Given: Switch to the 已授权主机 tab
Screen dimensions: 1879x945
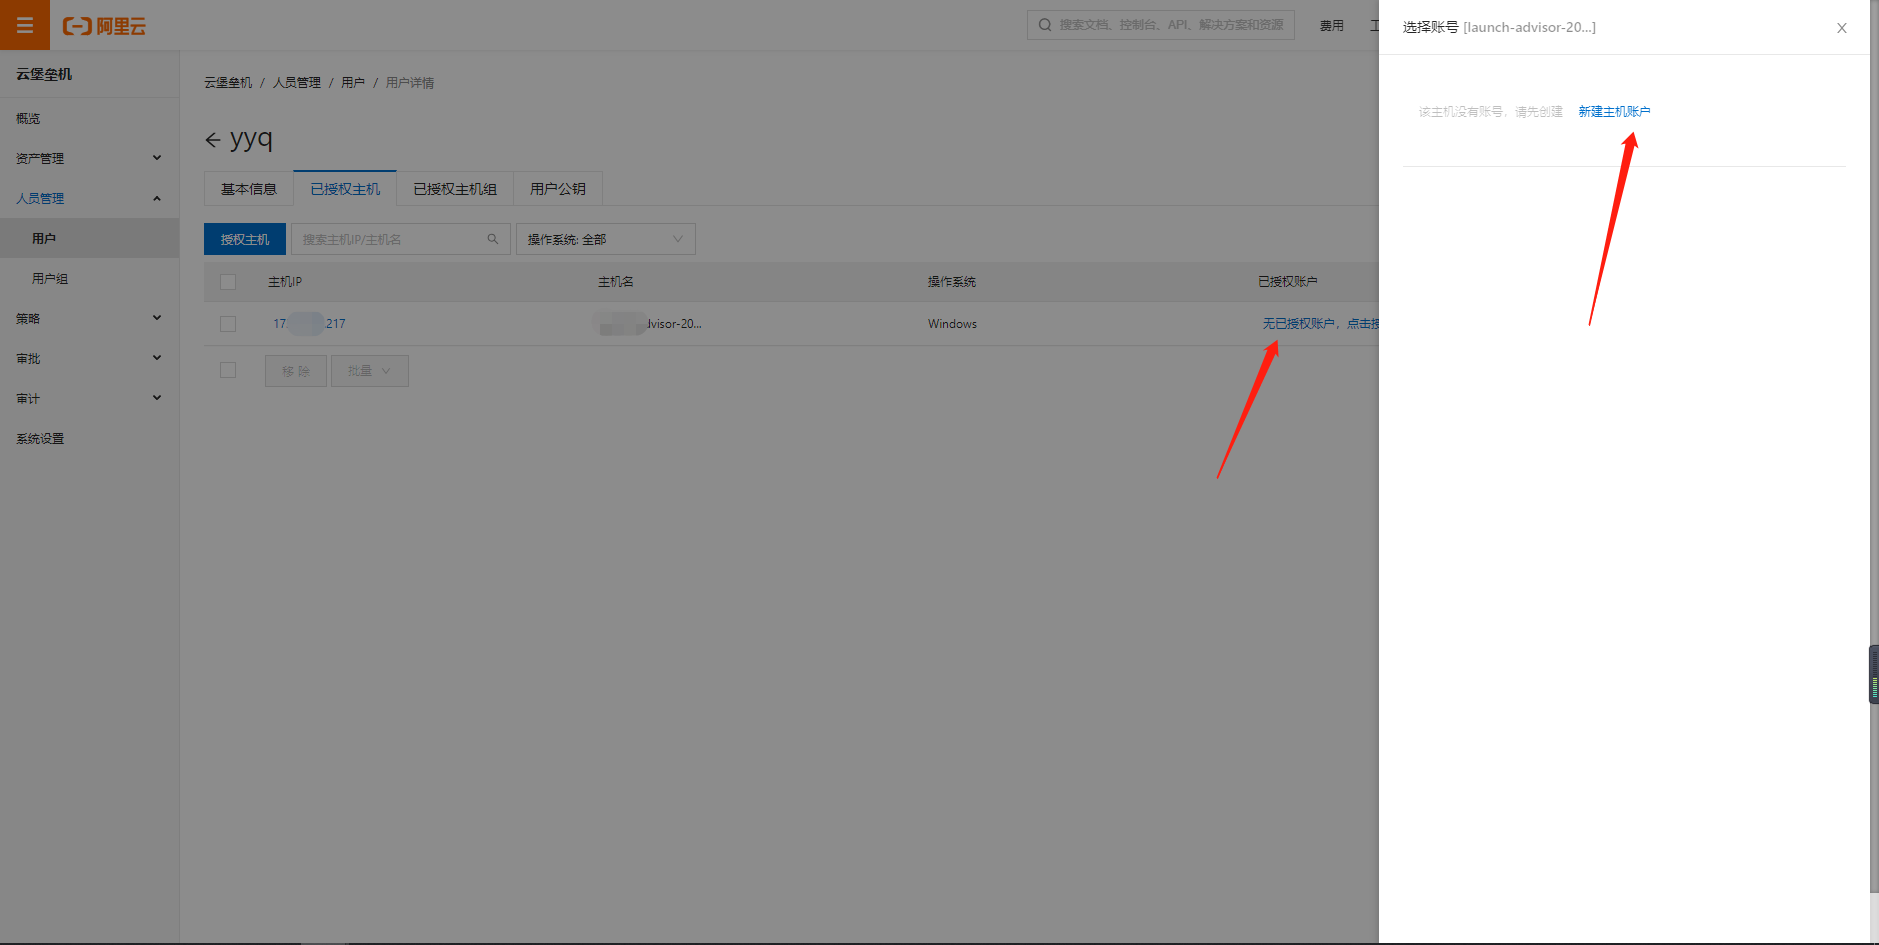Looking at the screenshot, I should (x=345, y=189).
